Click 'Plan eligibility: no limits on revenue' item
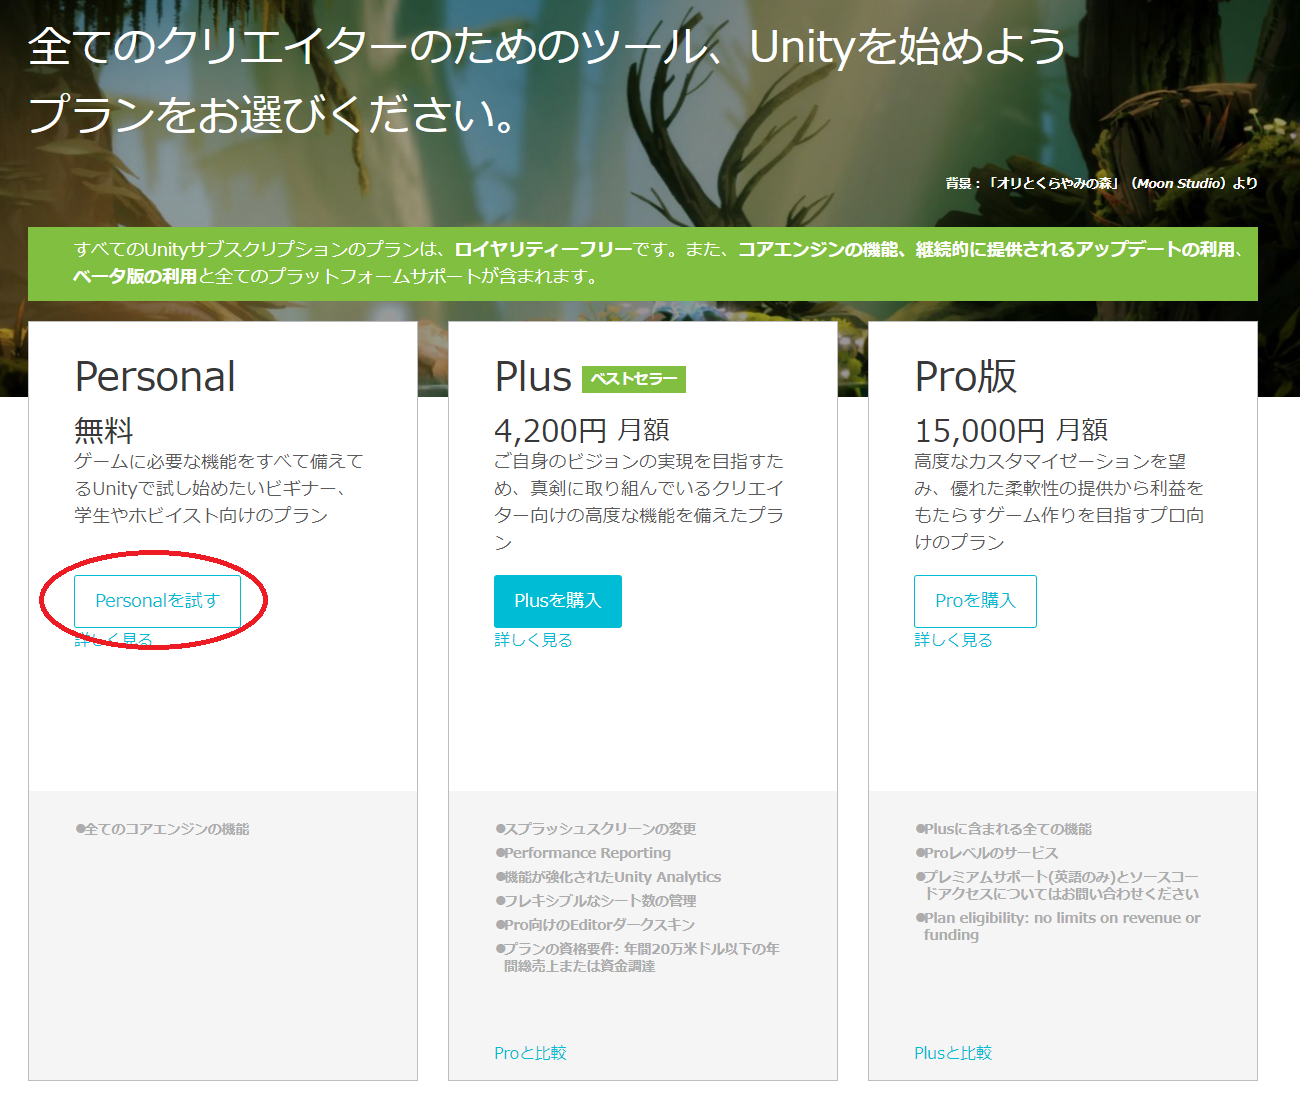Image resolution: width=1300 pixels, height=1104 pixels. tap(1058, 926)
